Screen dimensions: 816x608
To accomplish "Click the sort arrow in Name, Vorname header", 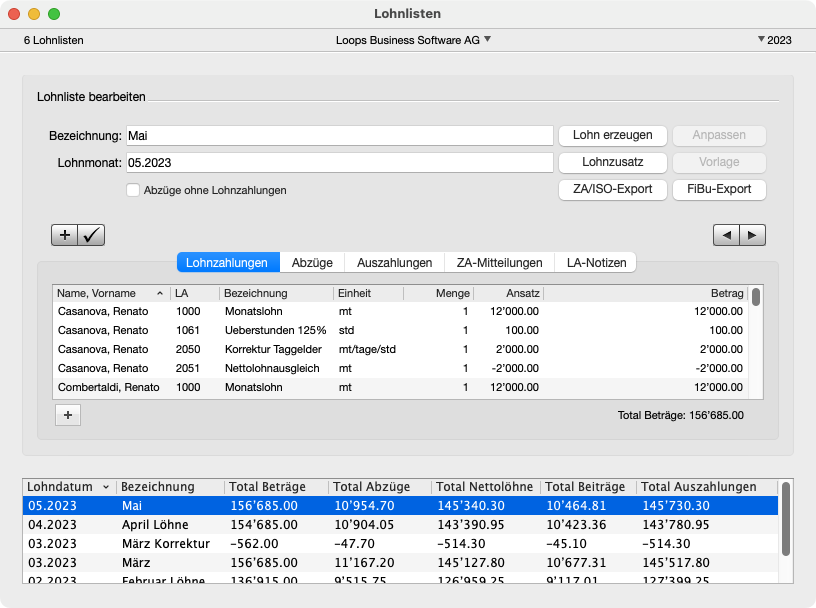I will [160, 294].
